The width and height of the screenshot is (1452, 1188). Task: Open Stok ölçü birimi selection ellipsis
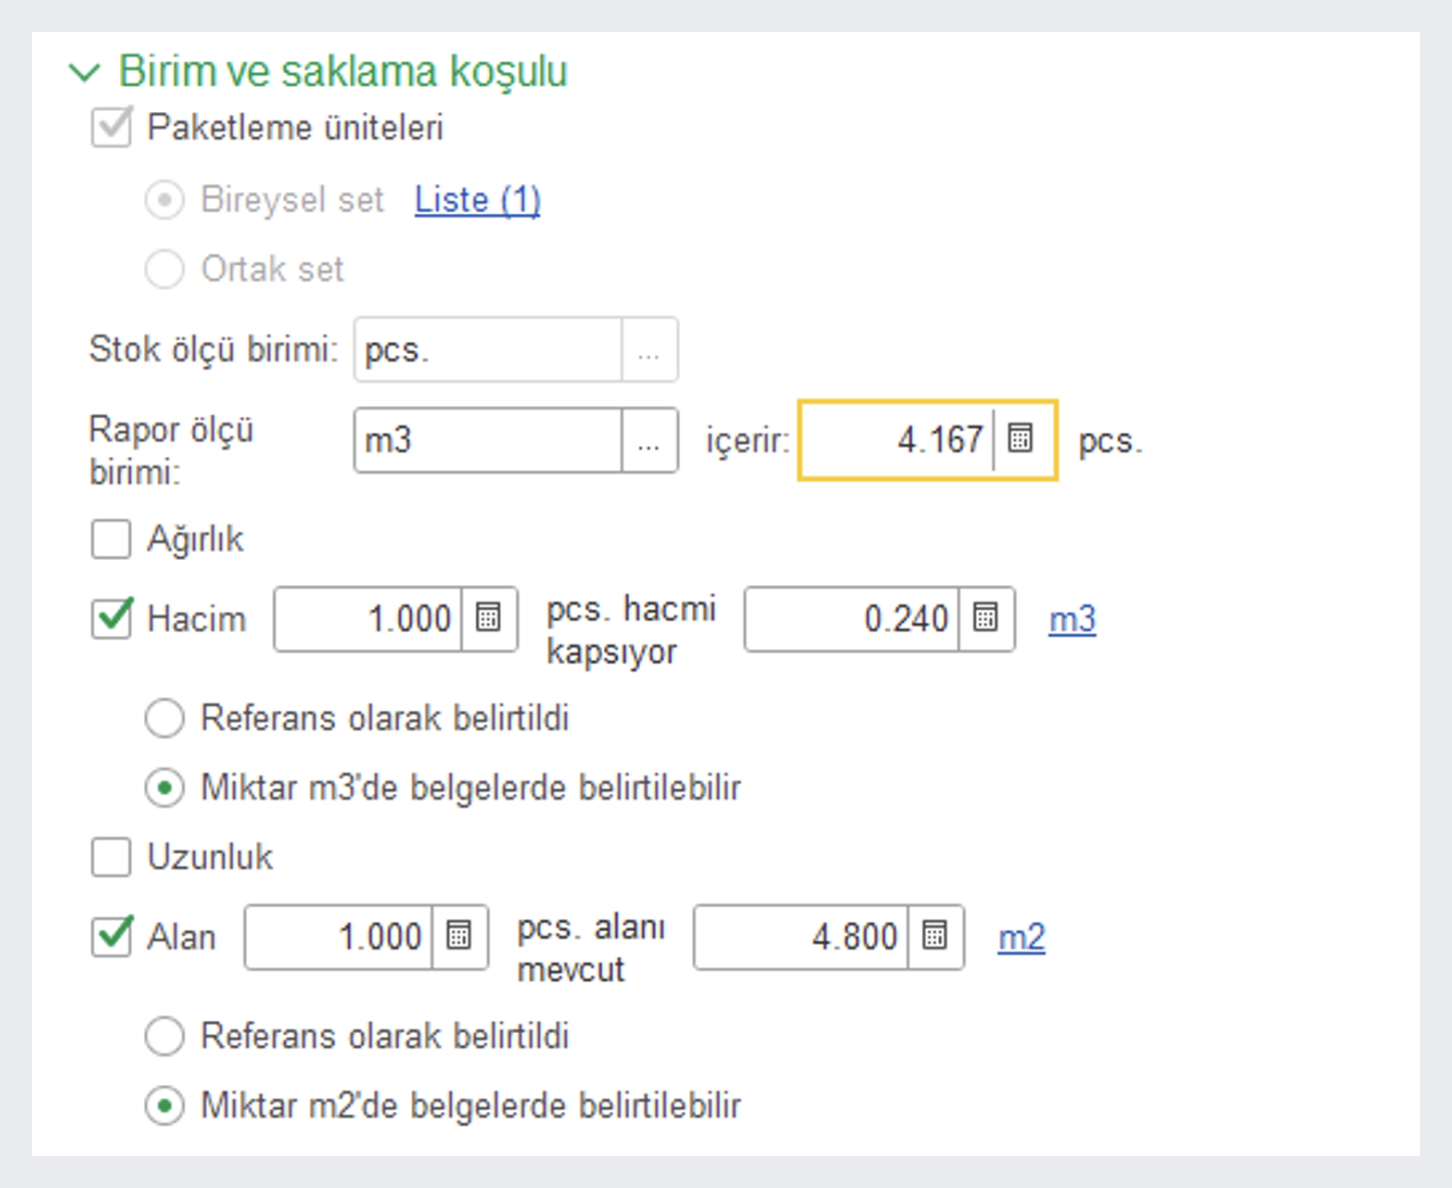click(649, 350)
